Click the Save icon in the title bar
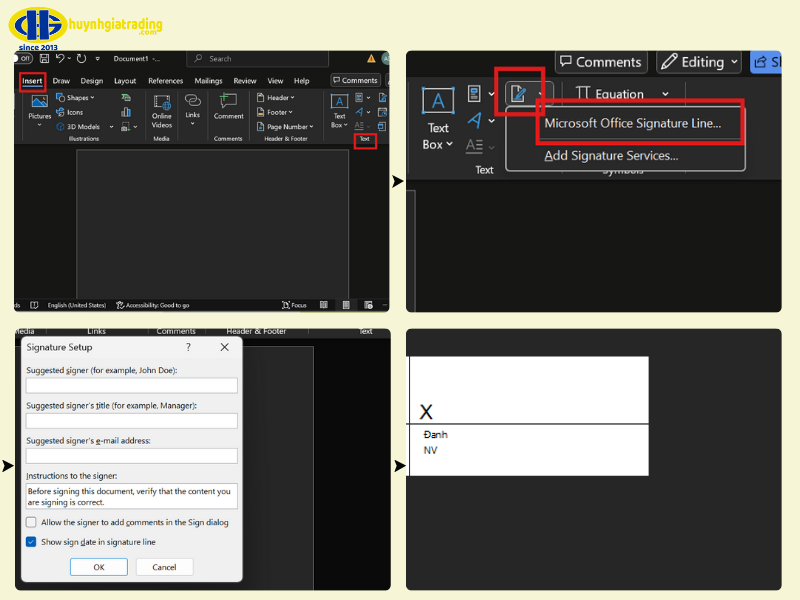Screen dimensions: 800x600 (x=45, y=59)
